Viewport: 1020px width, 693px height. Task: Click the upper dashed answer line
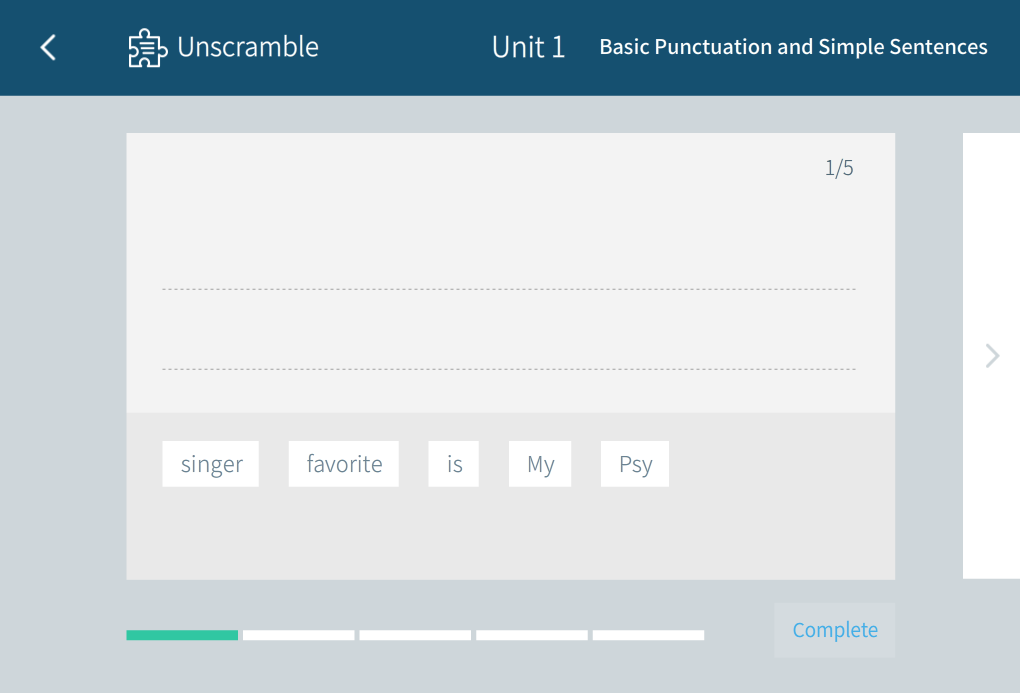click(508, 289)
